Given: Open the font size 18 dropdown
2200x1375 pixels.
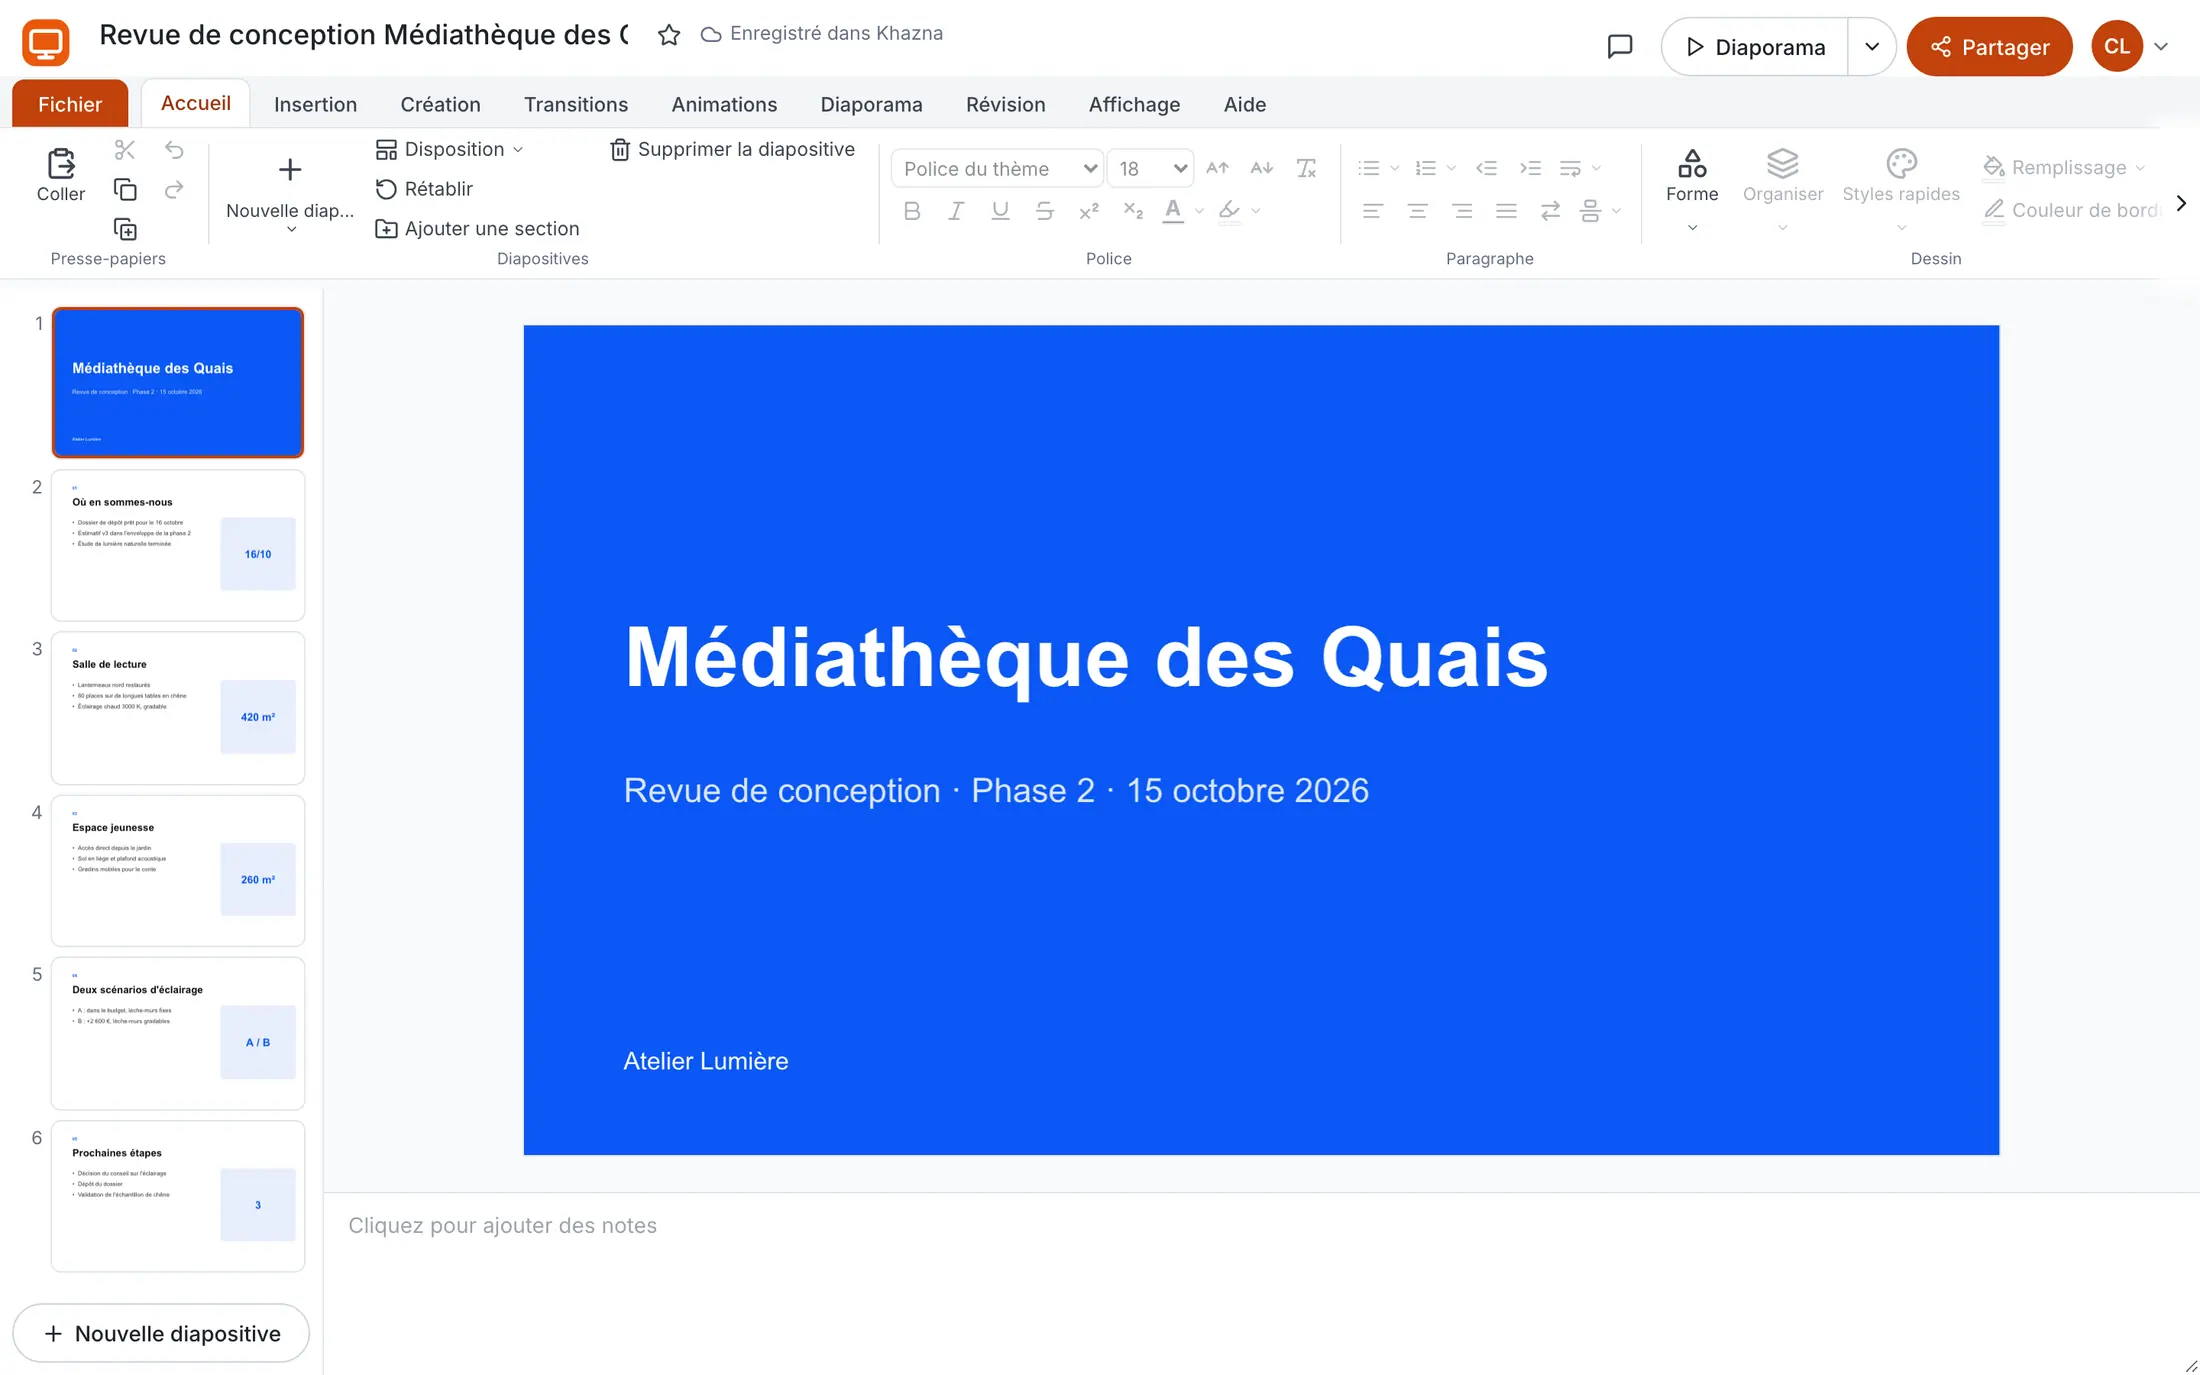Looking at the screenshot, I should pos(1150,168).
